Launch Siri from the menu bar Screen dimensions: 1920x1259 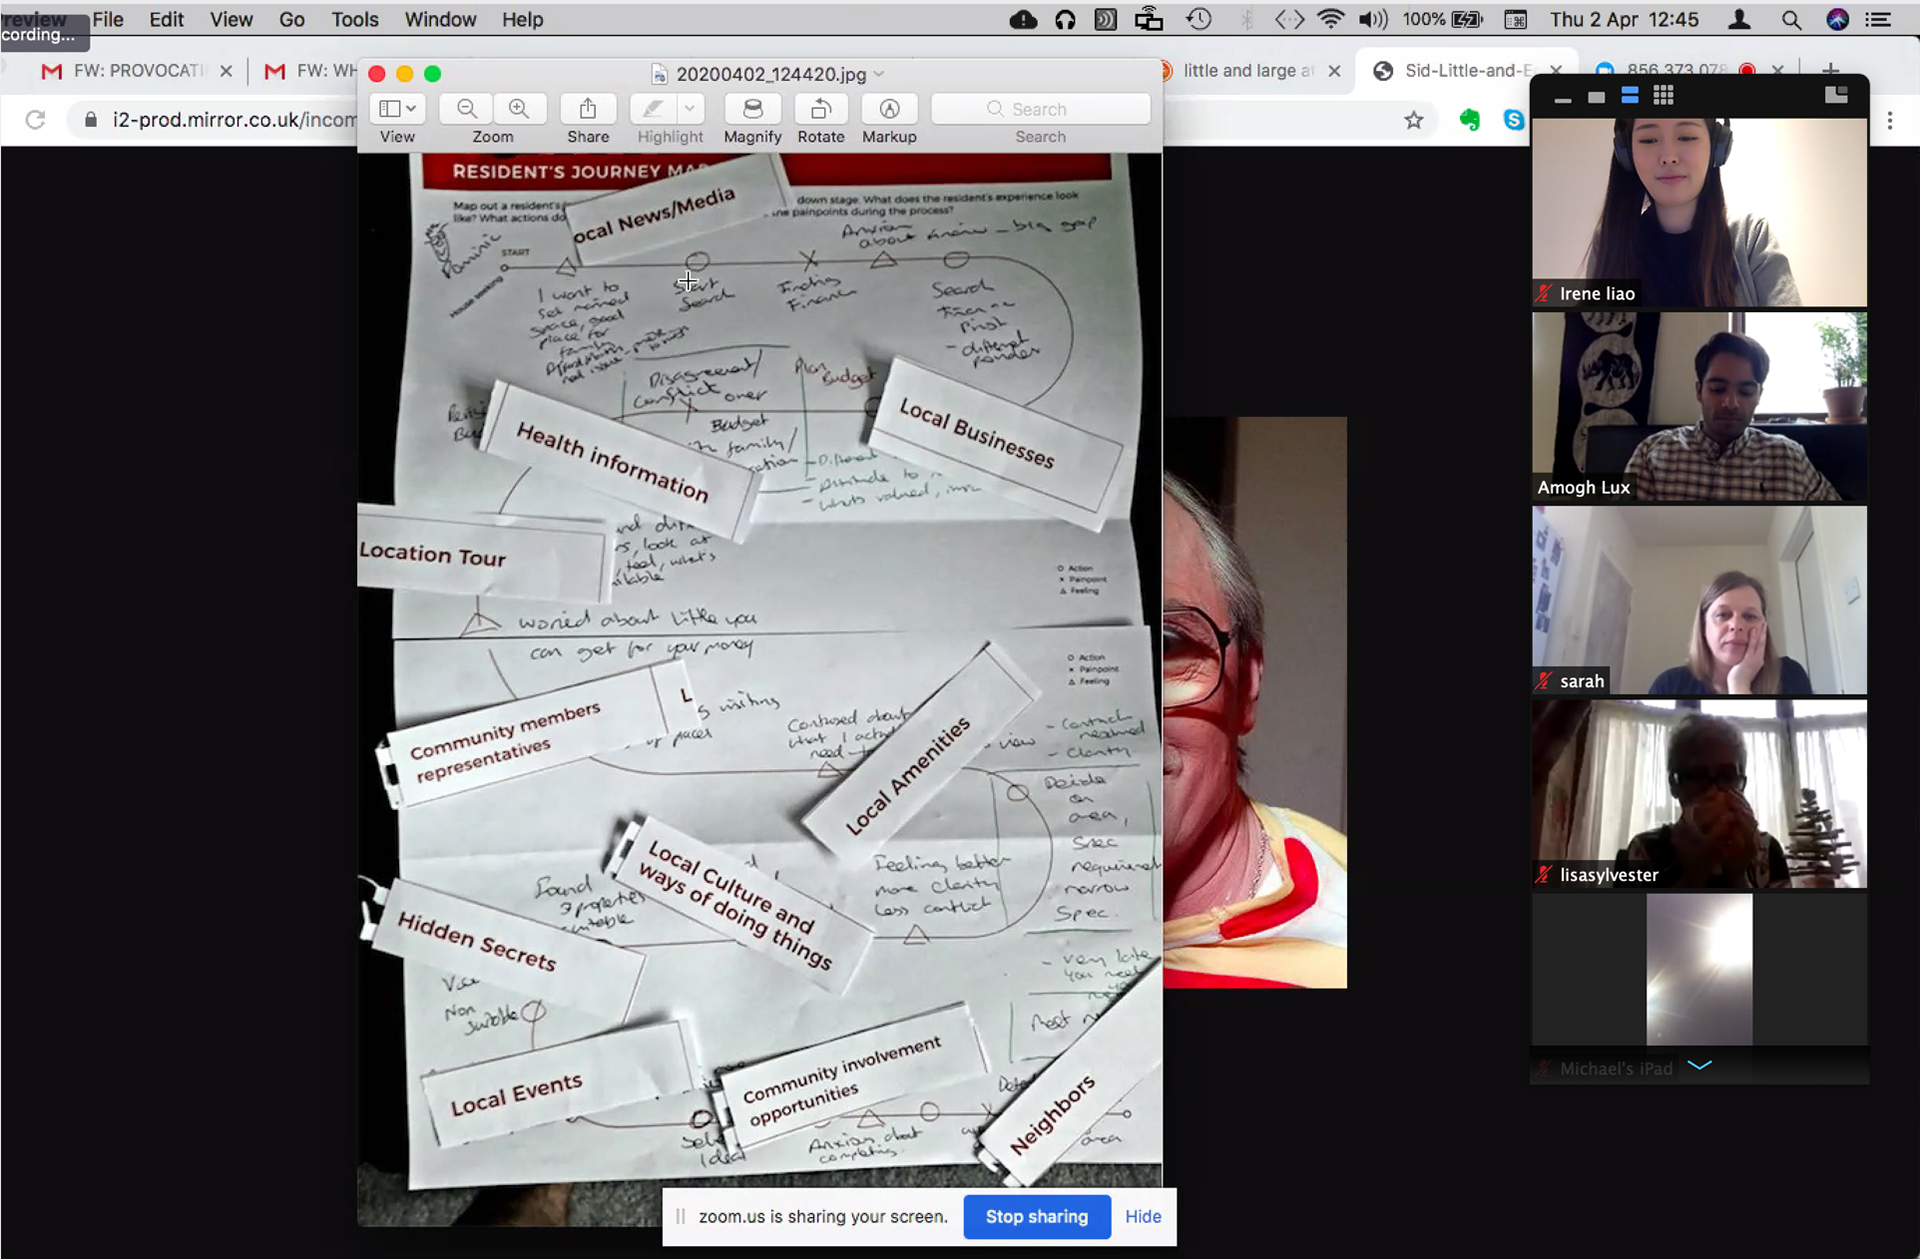[1837, 19]
